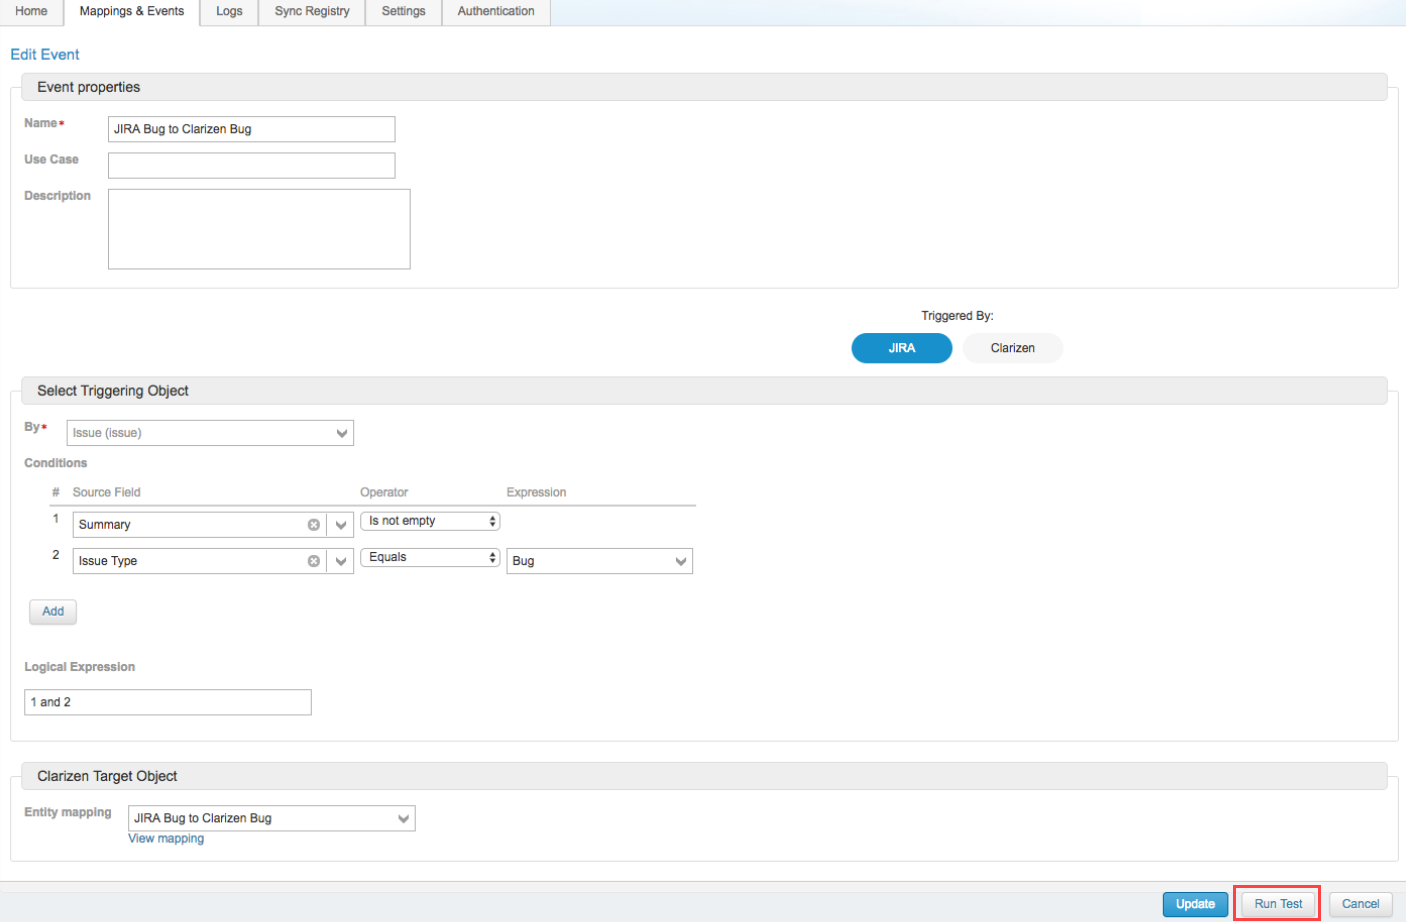Clear the Issue Type source field
The image size is (1406, 922).
pos(314,561)
